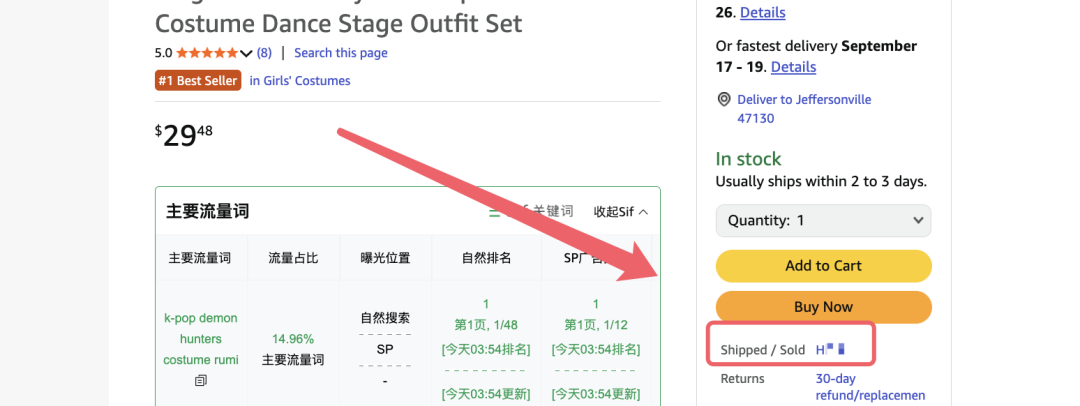This screenshot has width=1080, height=406.
Task: Open the in Girls' Costumes category link
Action: pyautogui.click(x=300, y=81)
